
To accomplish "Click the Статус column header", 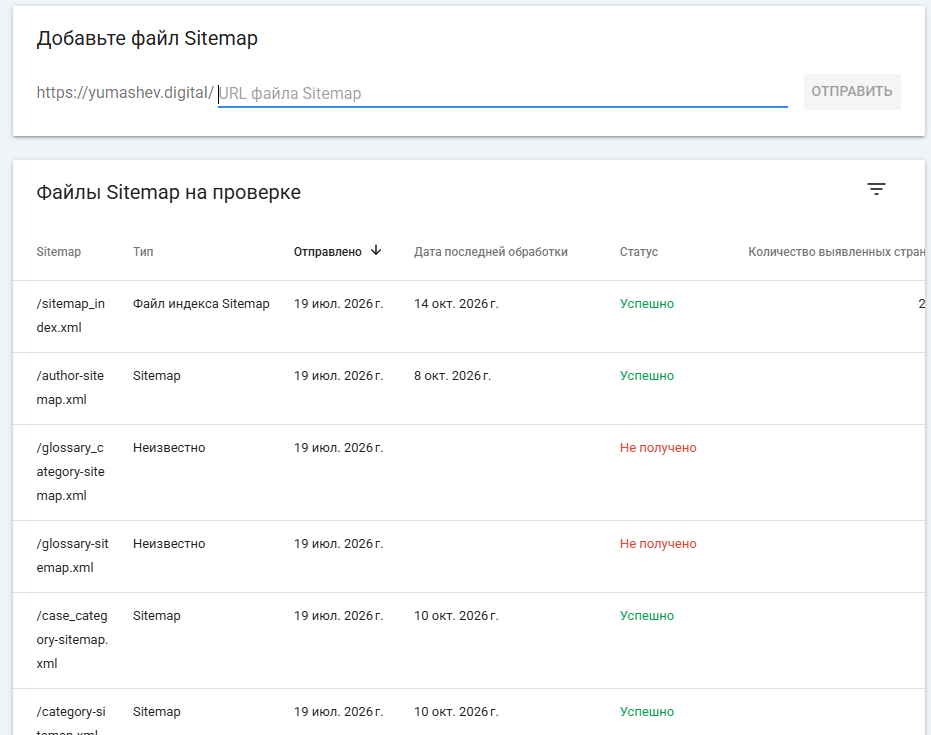I will pyautogui.click(x=639, y=252).
